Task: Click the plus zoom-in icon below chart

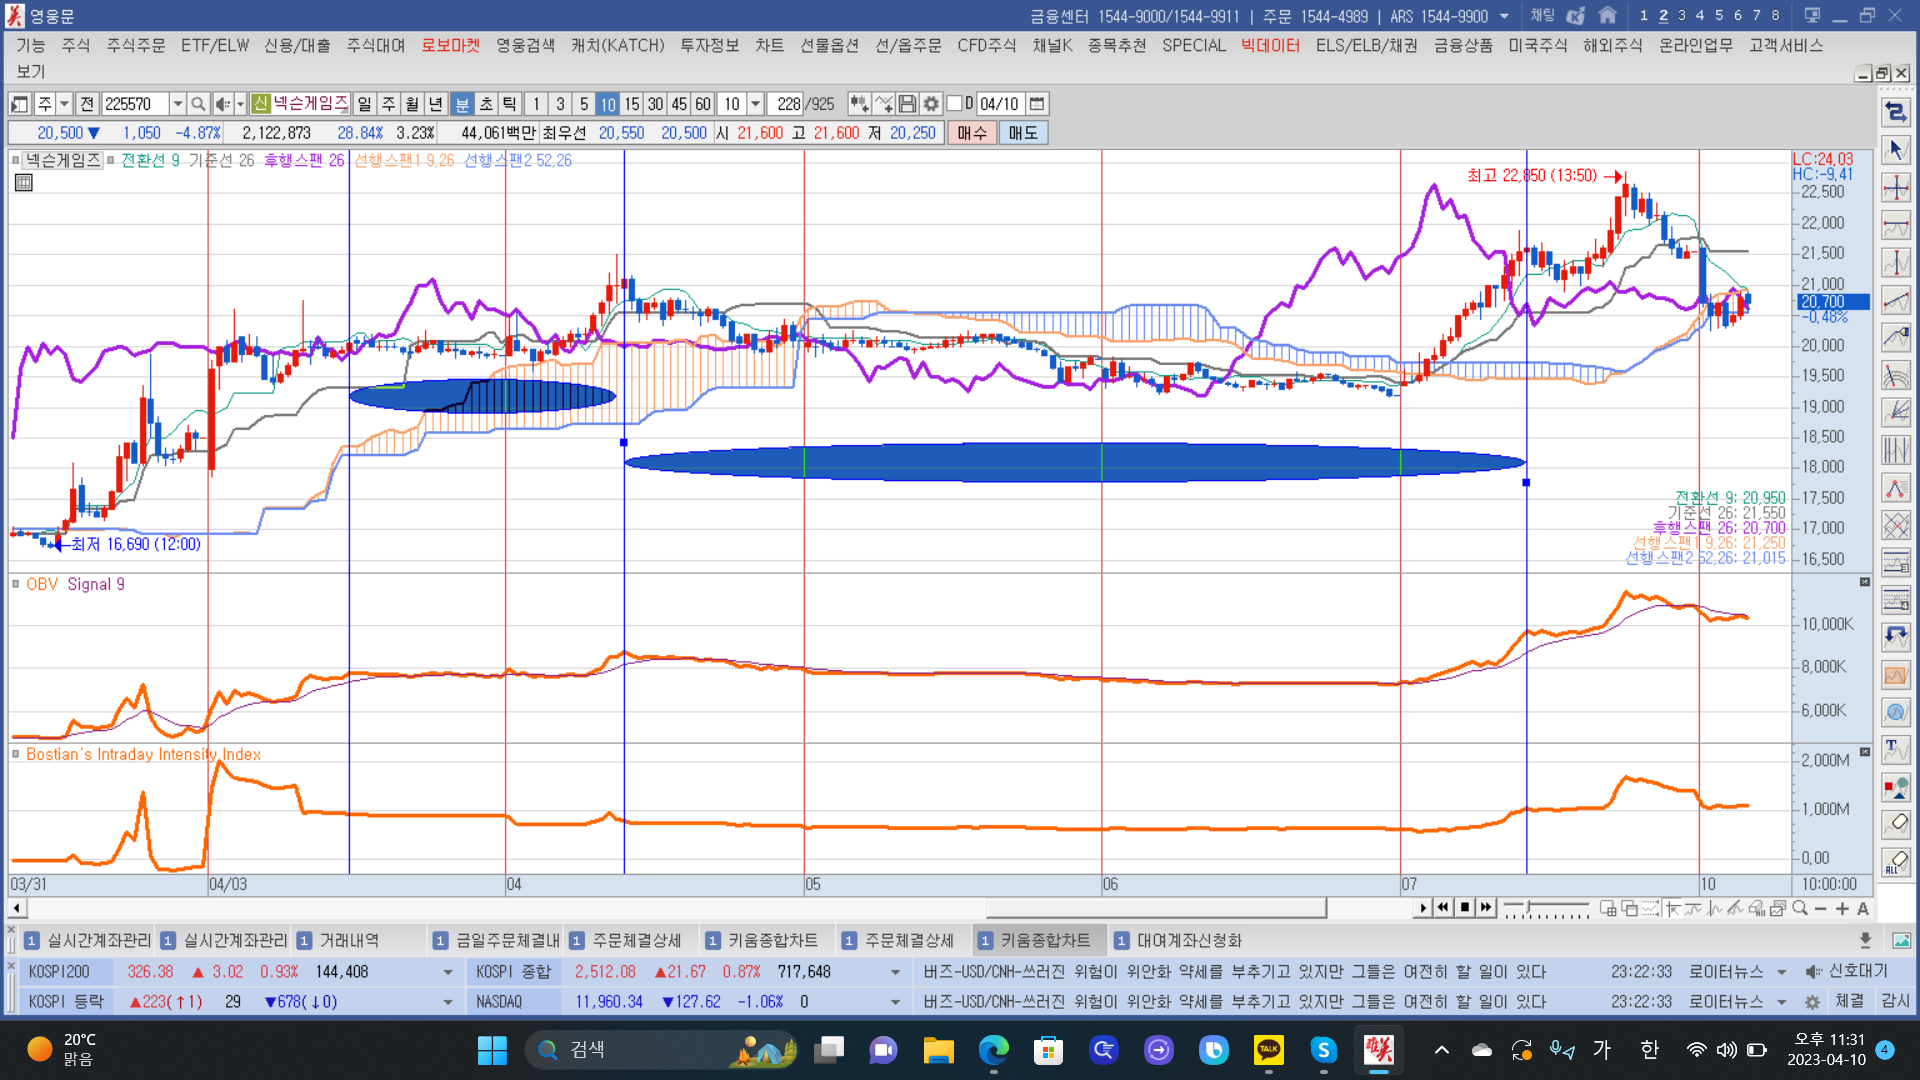Action: point(1842,908)
